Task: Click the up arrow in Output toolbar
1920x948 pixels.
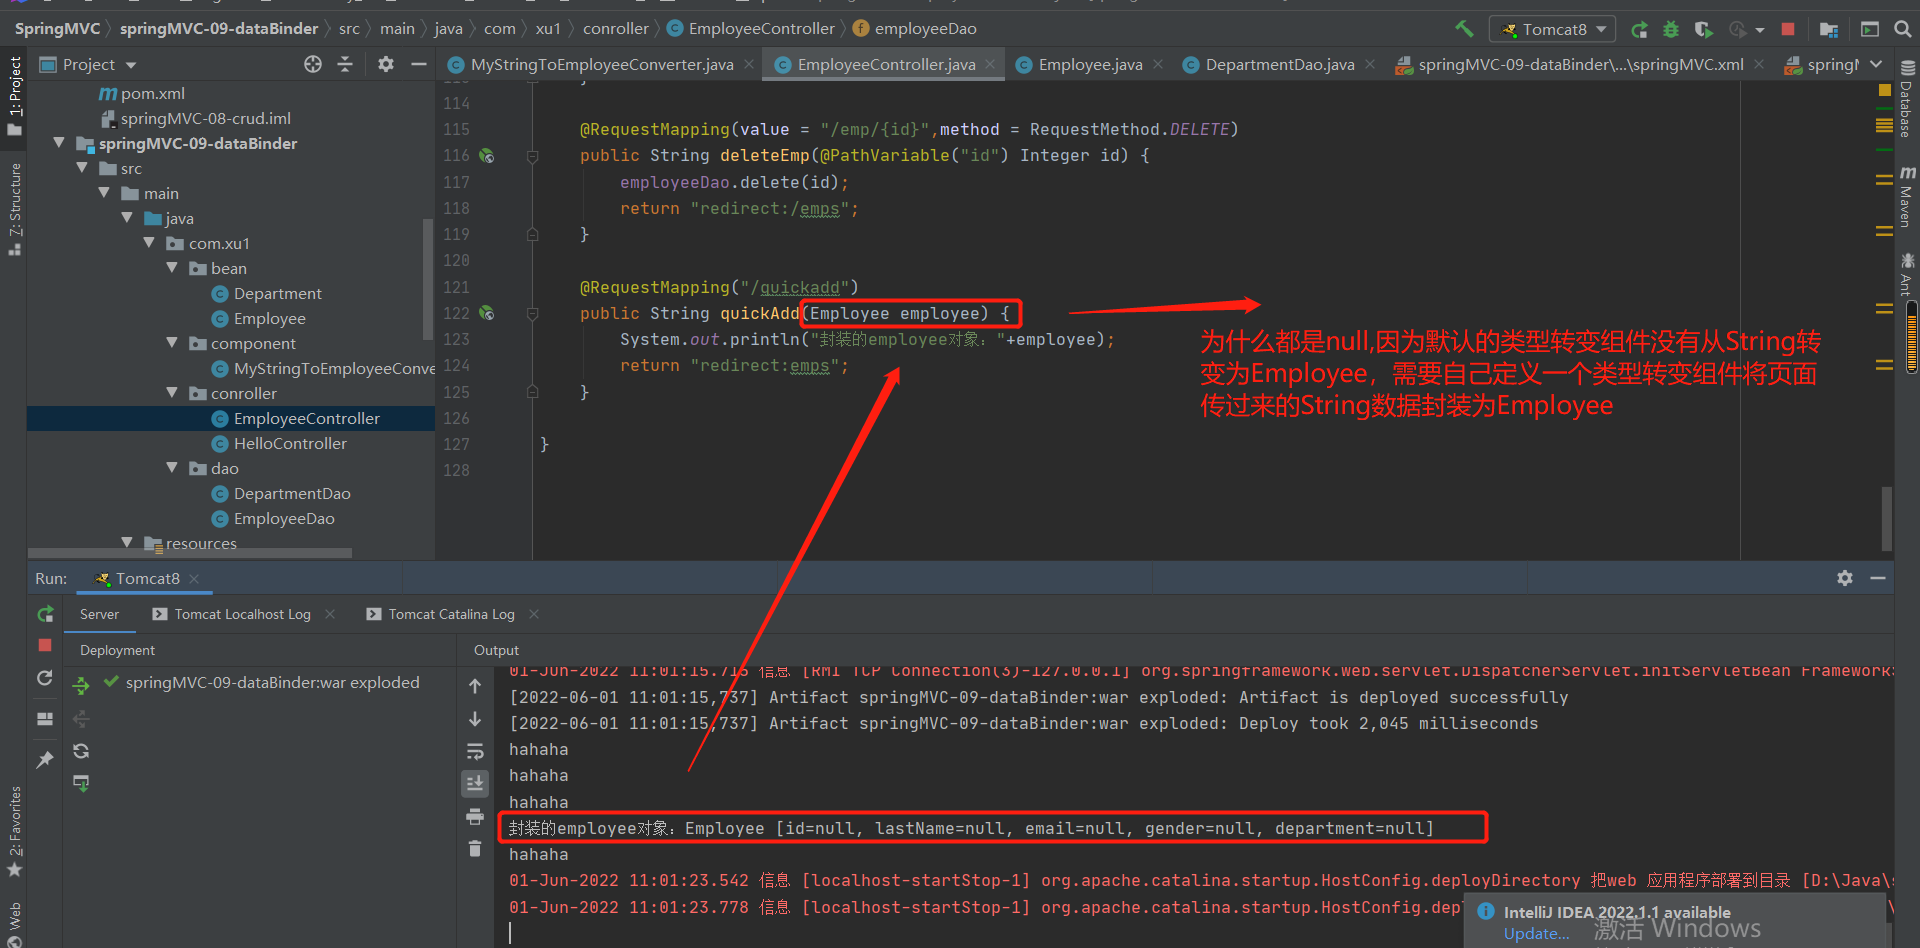Action: click(x=475, y=686)
